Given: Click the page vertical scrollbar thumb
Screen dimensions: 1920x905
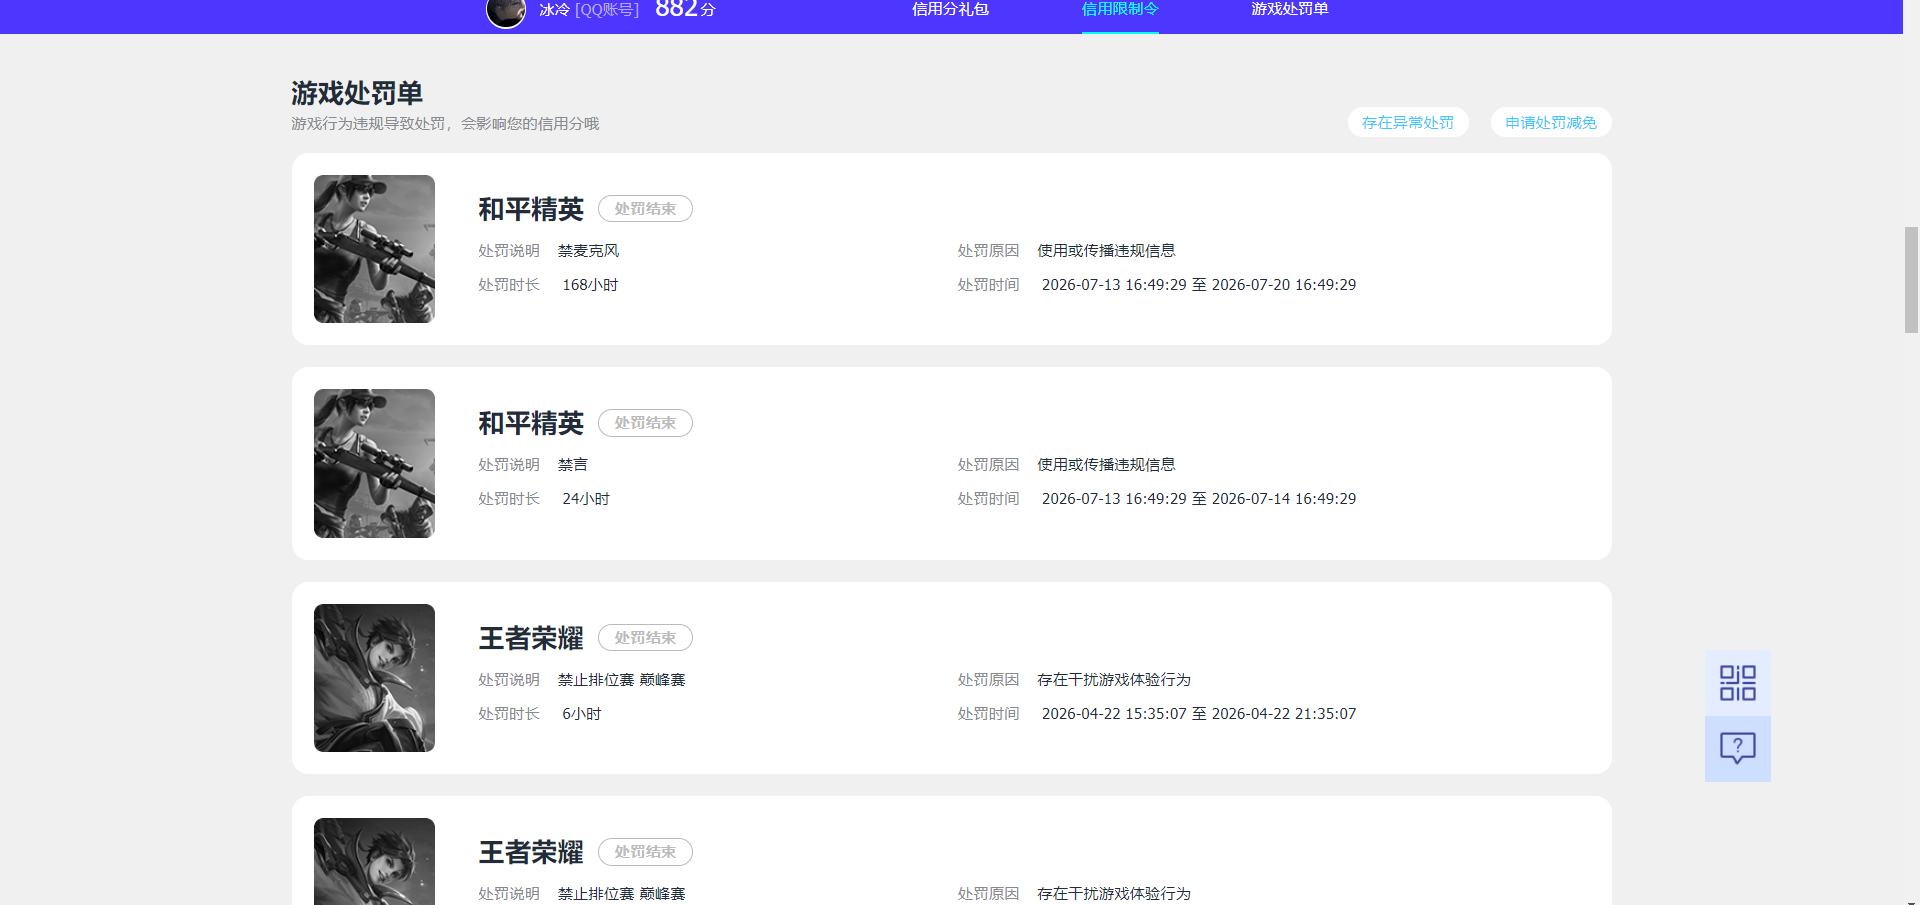Looking at the screenshot, I should 1911,279.
